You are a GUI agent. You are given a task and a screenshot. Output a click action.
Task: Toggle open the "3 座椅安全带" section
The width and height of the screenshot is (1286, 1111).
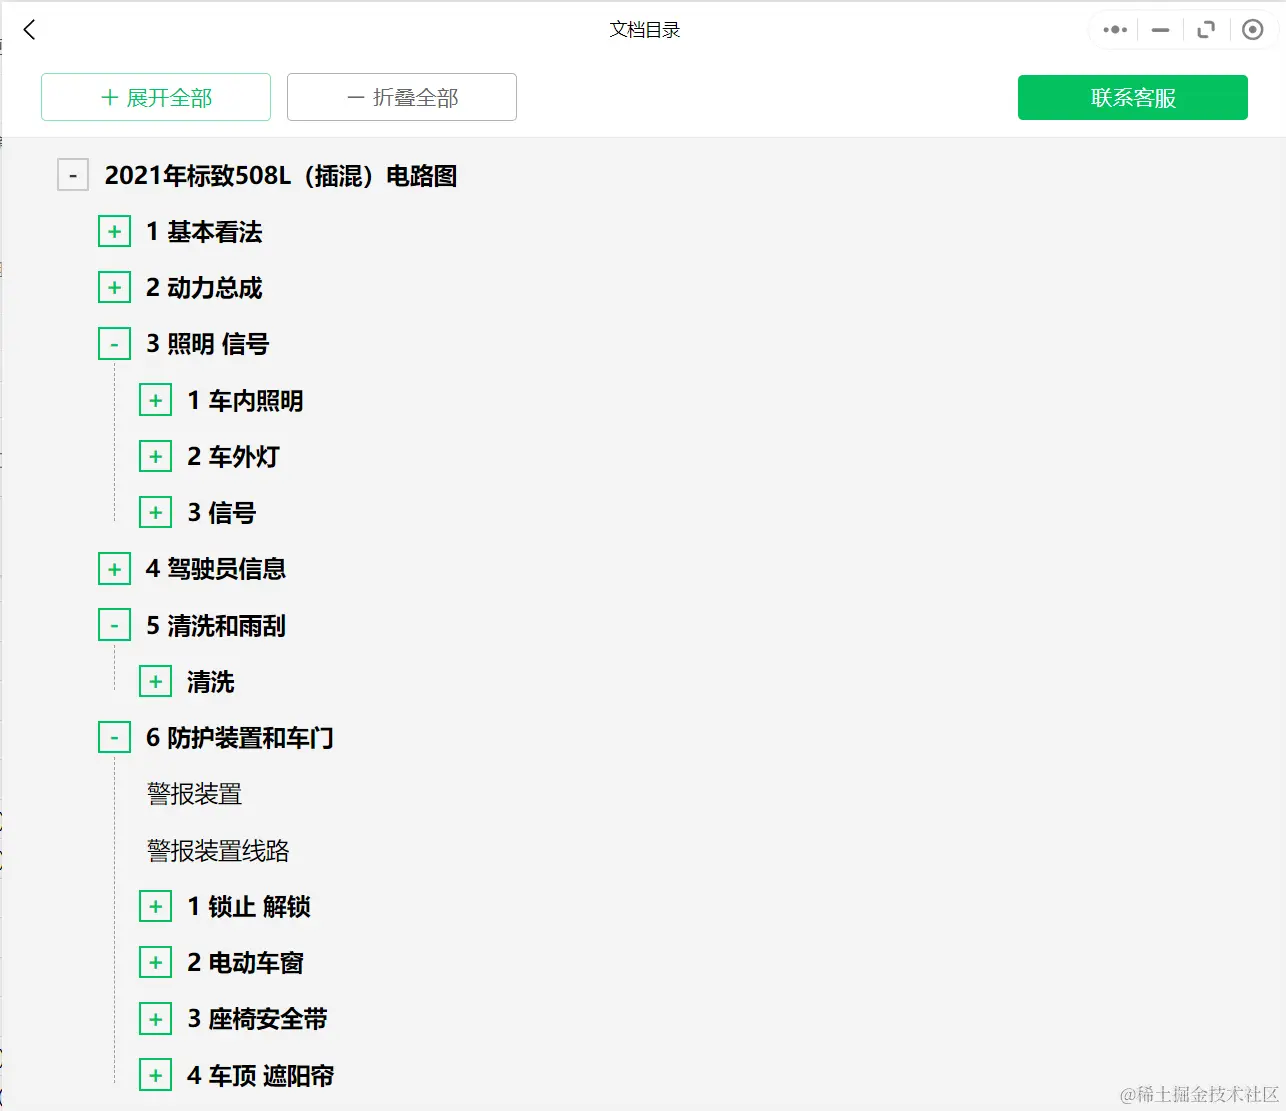point(156,1018)
